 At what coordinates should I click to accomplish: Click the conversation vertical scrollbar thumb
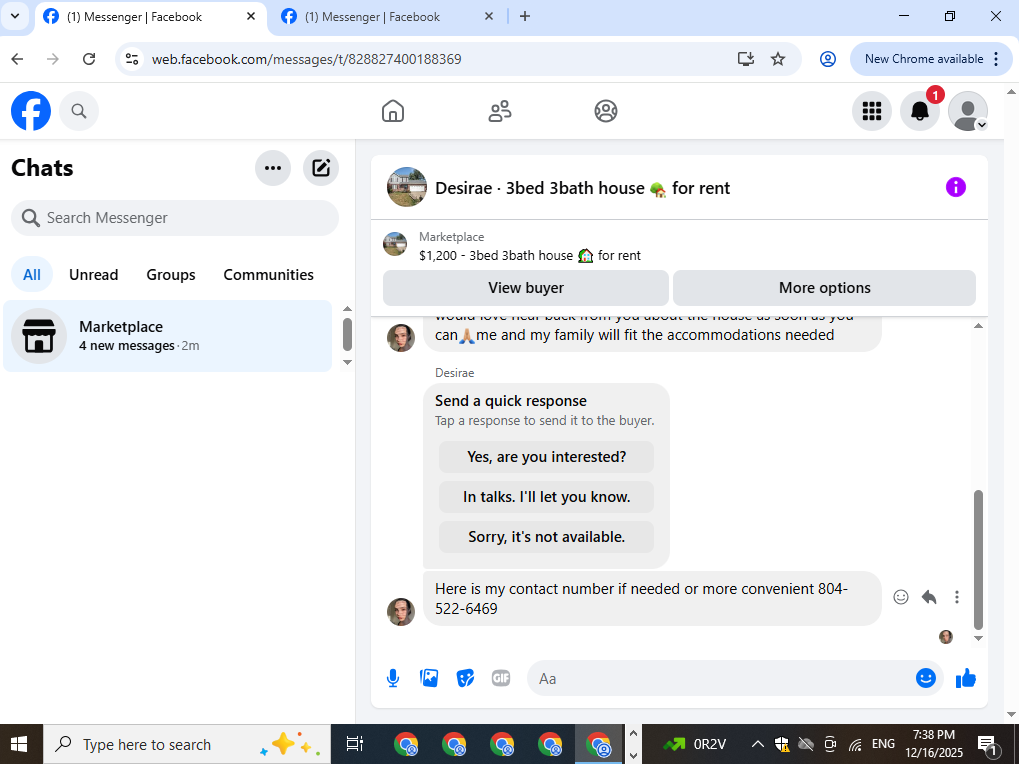point(978,560)
